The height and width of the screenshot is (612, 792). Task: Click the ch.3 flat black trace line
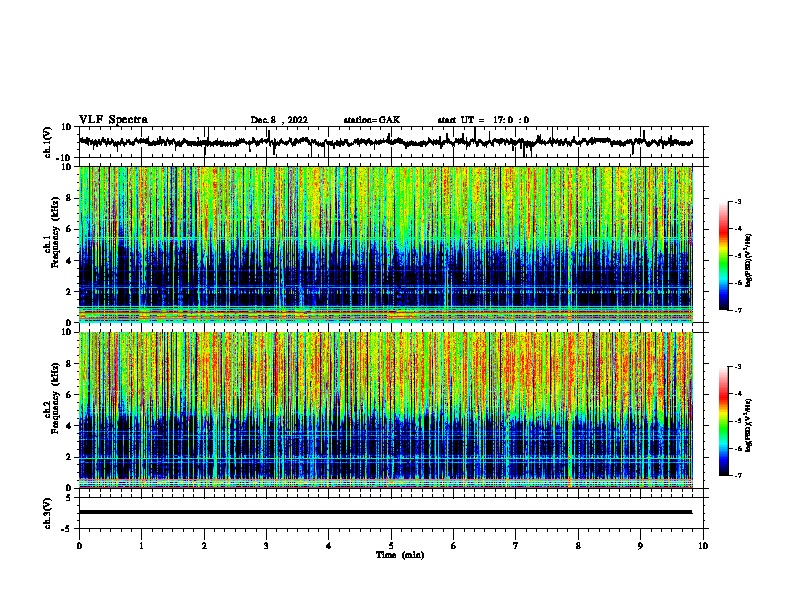click(x=385, y=512)
